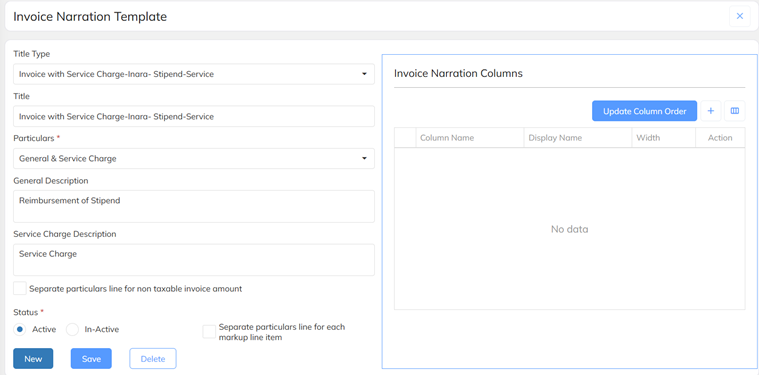Expand the Title Type dropdown arrow
This screenshot has height=375, width=759.
coord(364,74)
